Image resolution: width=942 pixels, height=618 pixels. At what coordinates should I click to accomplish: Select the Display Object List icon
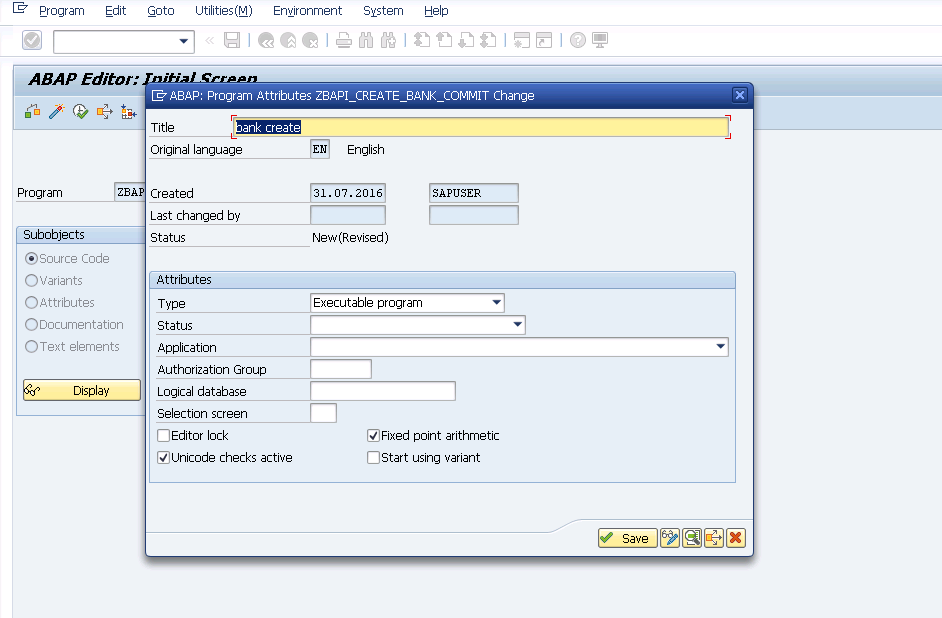click(31, 111)
